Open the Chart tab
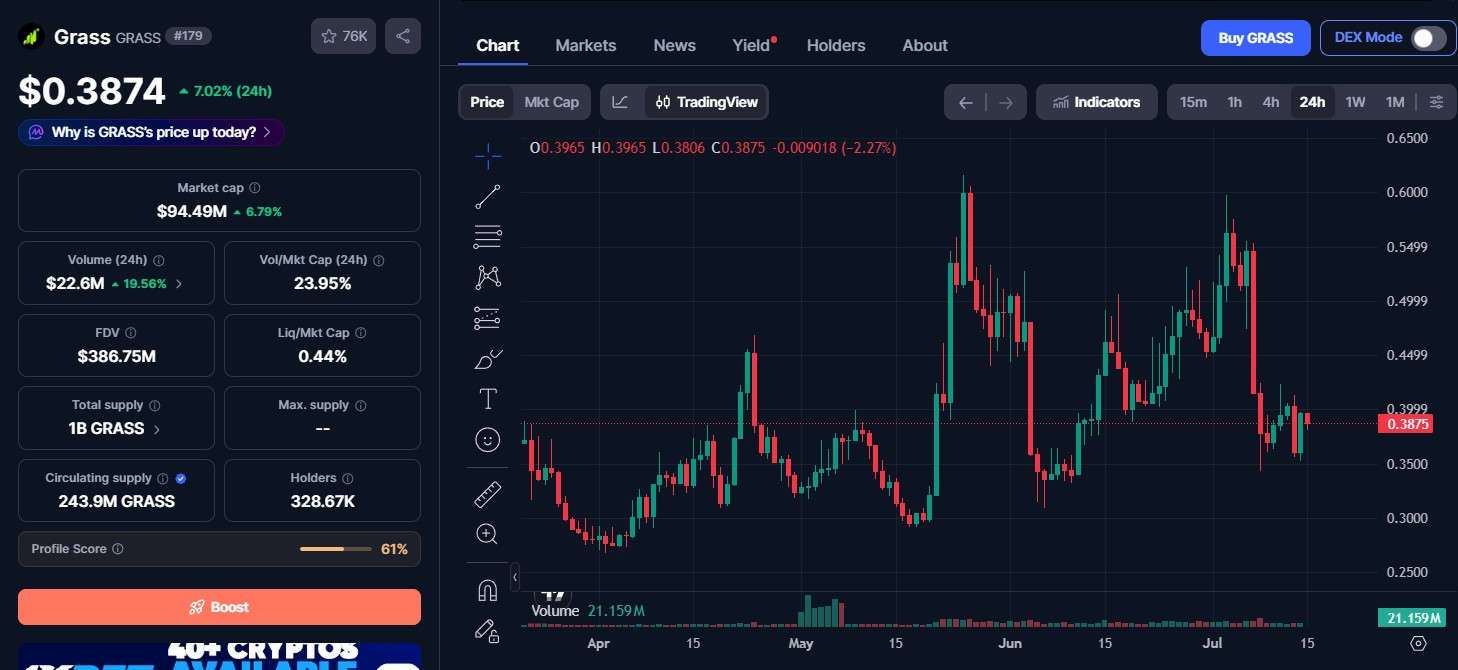Image resolution: width=1458 pixels, height=670 pixels. tap(498, 45)
